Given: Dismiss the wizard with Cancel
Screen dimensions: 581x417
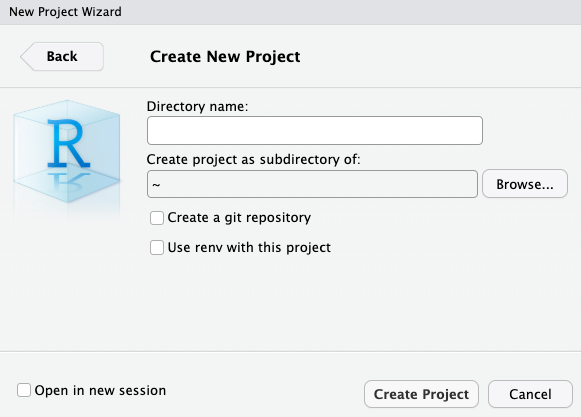Looking at the screenshot, I should 530,394.
